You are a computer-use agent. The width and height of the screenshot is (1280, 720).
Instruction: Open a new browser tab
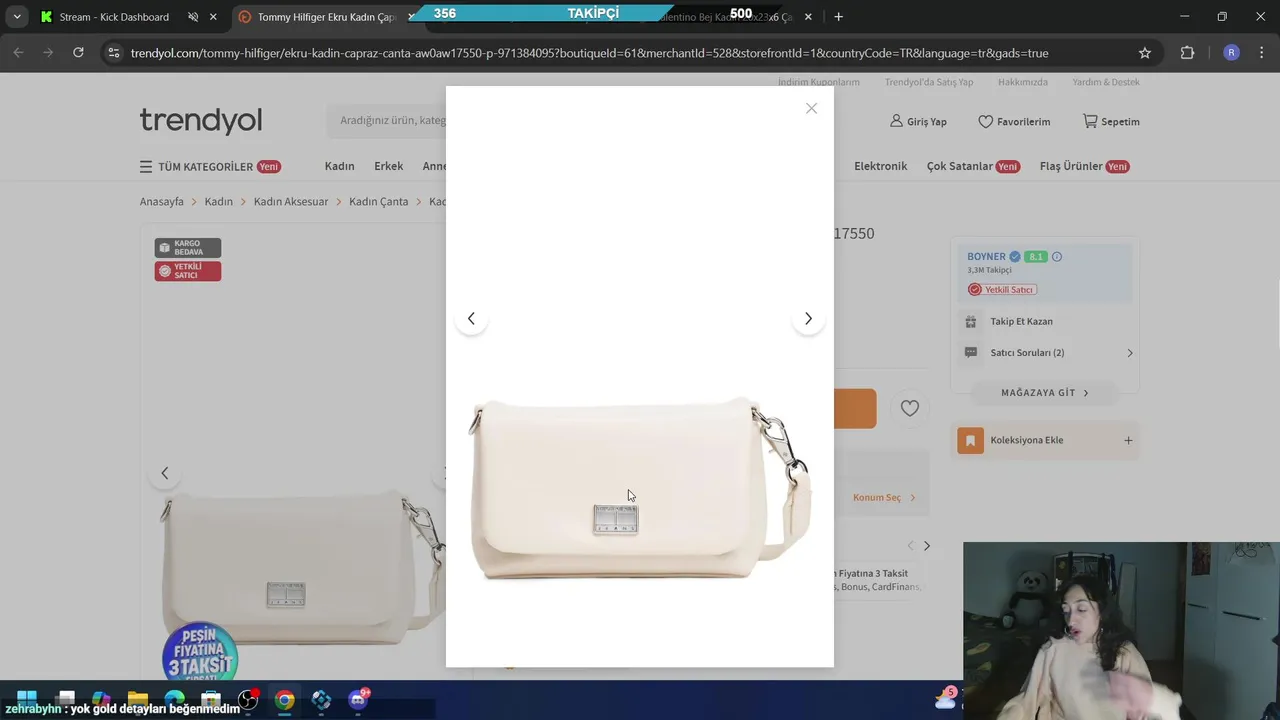(x=838, y=17)
